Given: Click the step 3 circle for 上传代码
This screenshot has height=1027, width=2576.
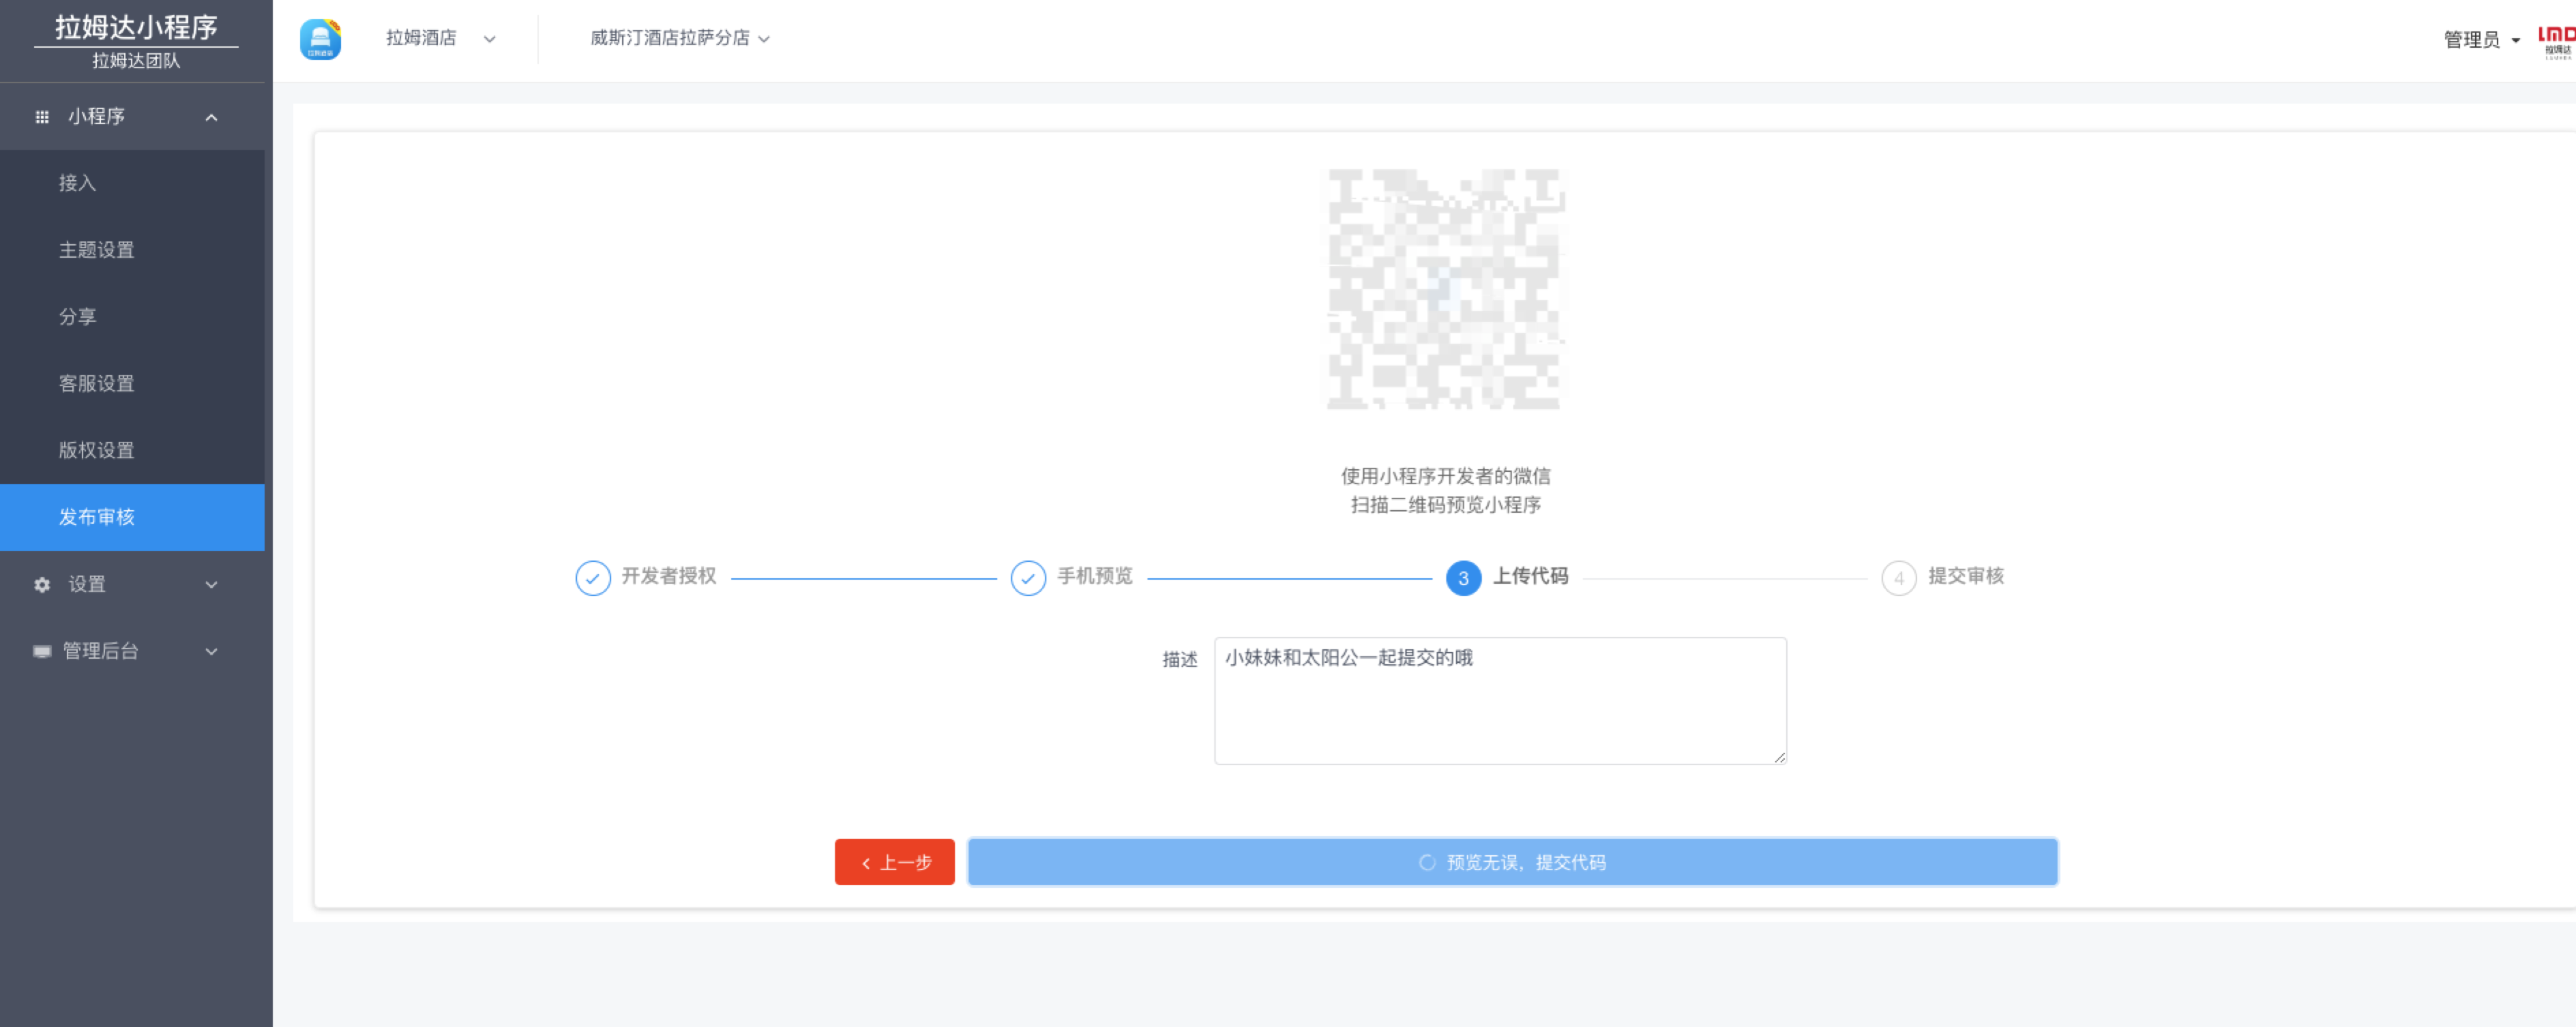Looking at the screenshot, I should pyautogui.click(x=1464, y=578).
